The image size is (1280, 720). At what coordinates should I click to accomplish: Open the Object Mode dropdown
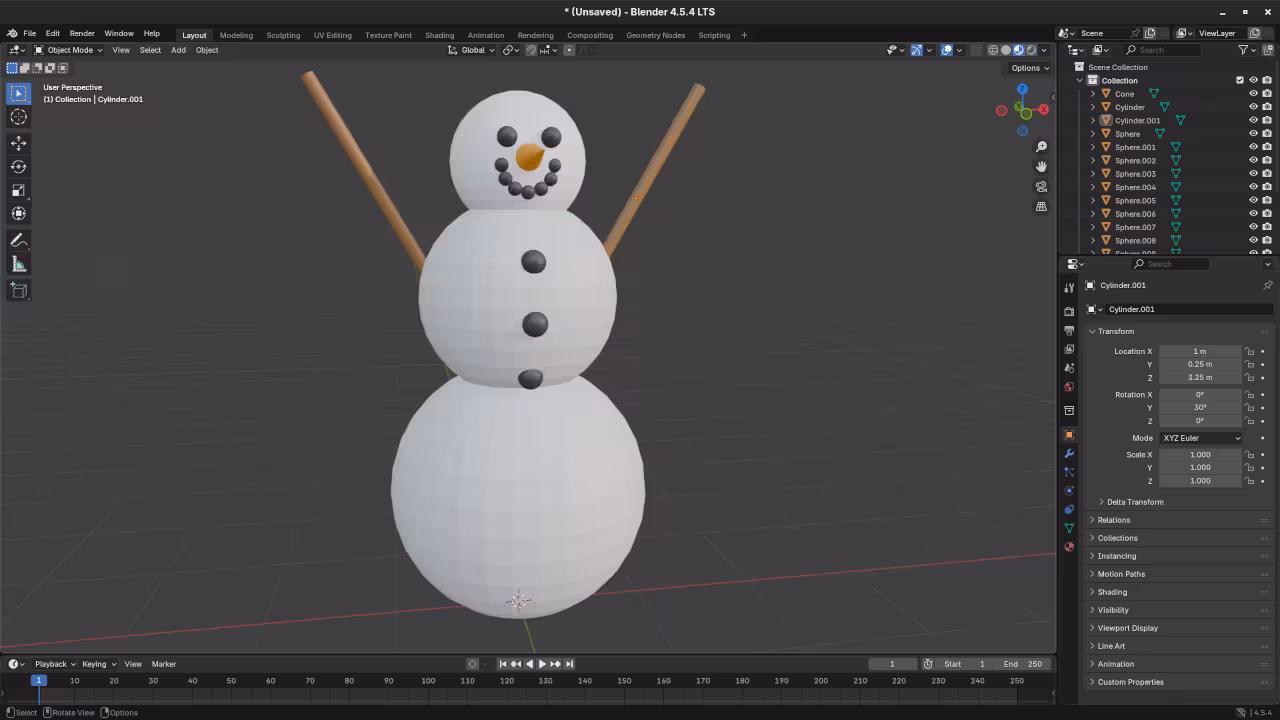click(68, 50)
